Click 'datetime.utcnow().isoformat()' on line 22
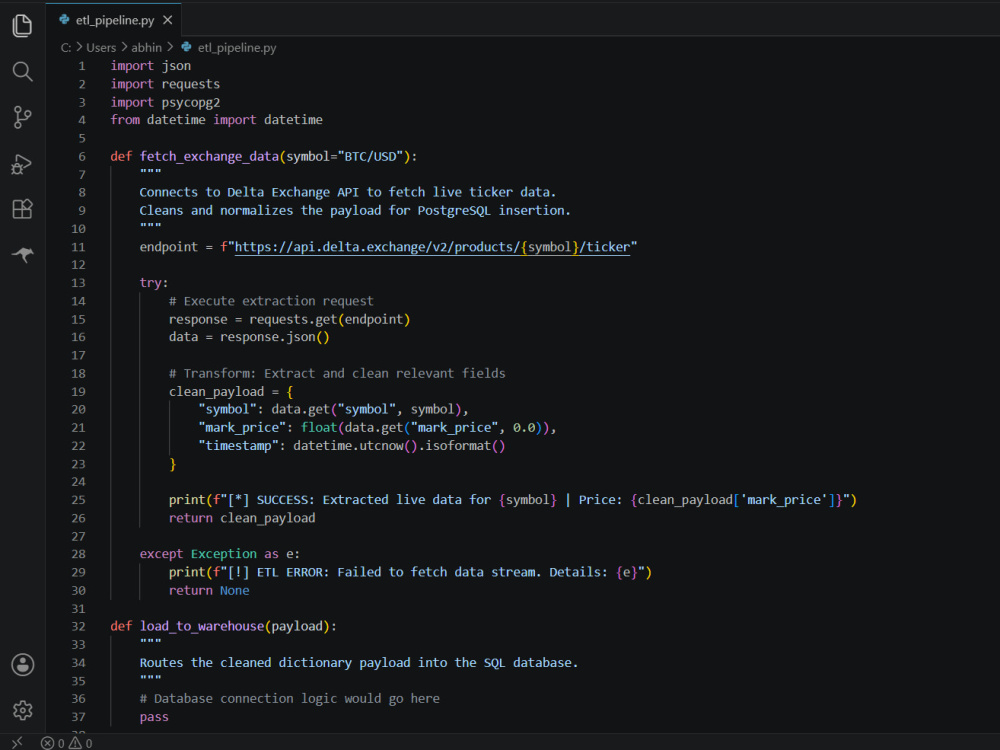The image size is (1000, 750). 399,445
